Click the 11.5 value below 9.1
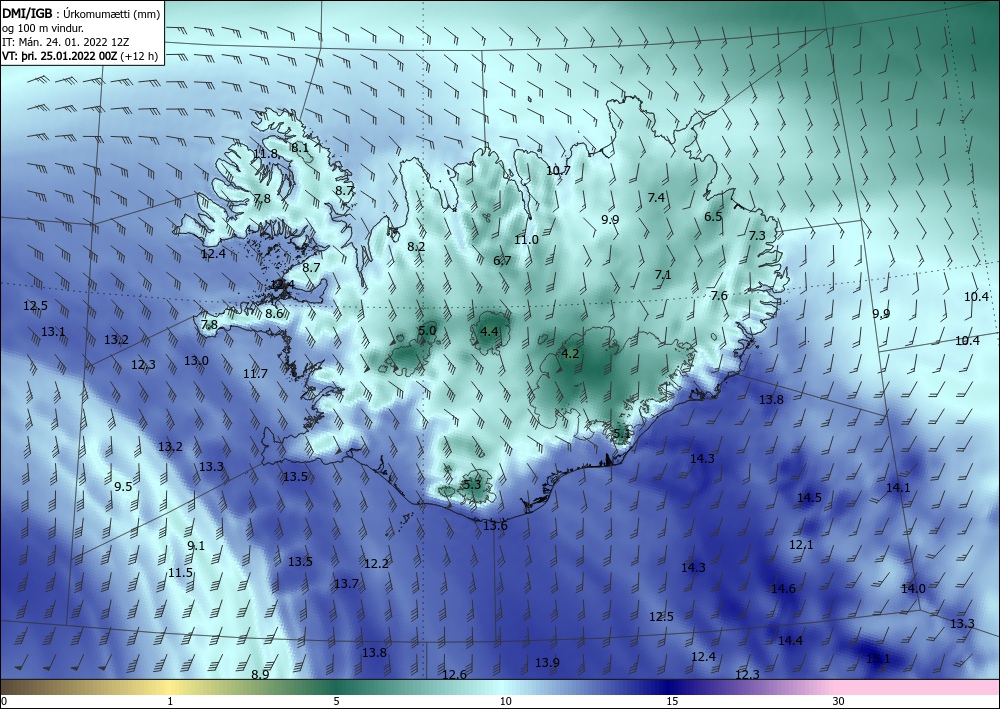 tap(180, 573)
